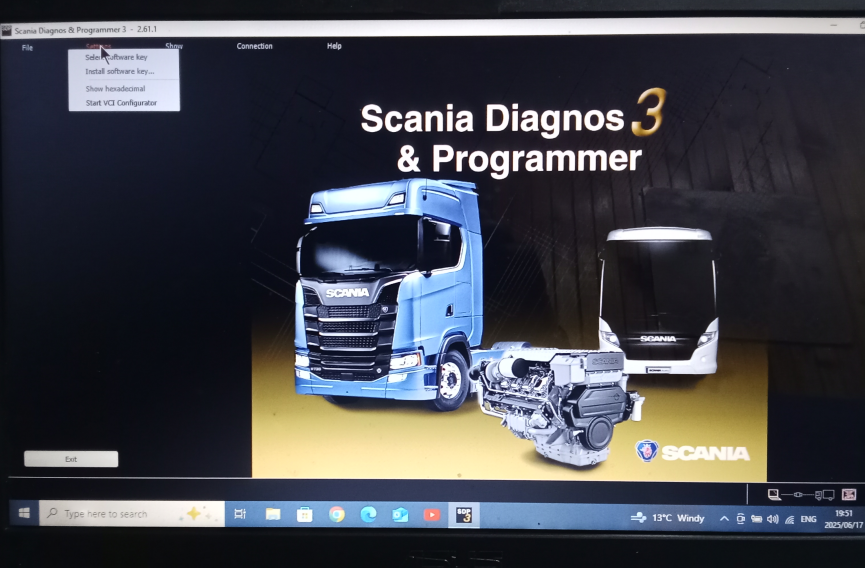Open the File menu
Screen dimensions: 865x568
click(27, 47)
